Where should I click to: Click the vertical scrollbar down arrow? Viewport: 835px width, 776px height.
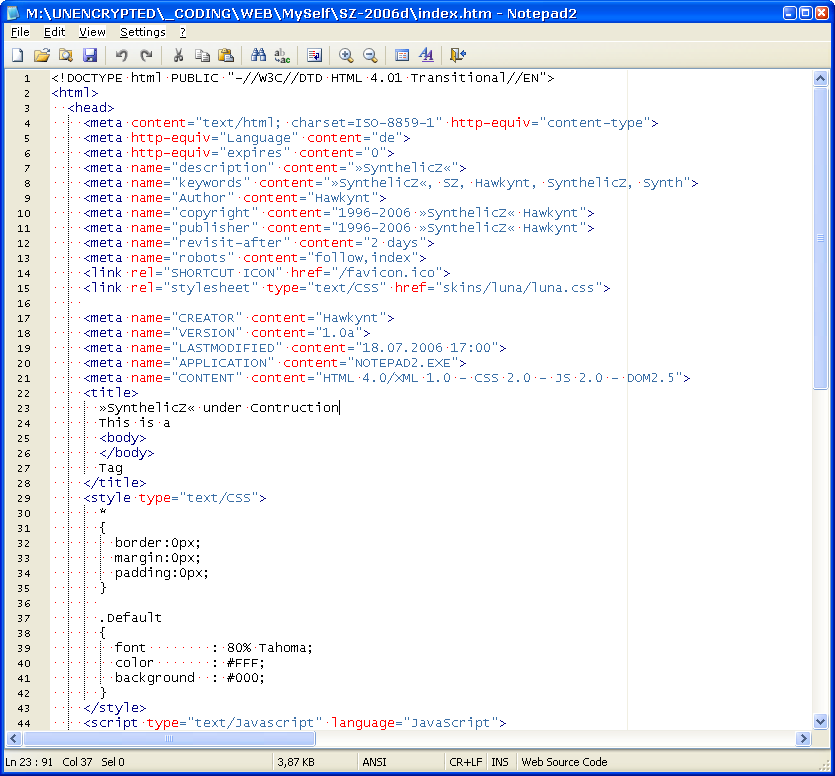point(820,722)
